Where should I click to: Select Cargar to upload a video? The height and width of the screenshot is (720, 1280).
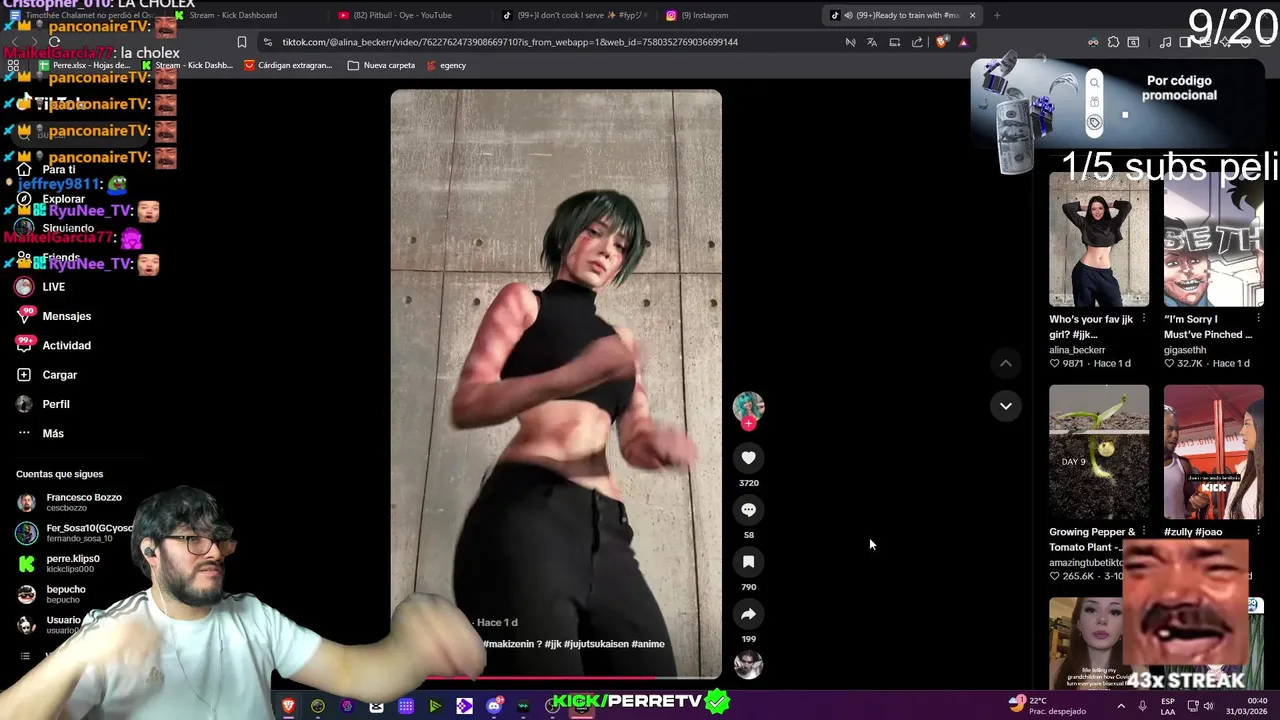coord(47,375)
